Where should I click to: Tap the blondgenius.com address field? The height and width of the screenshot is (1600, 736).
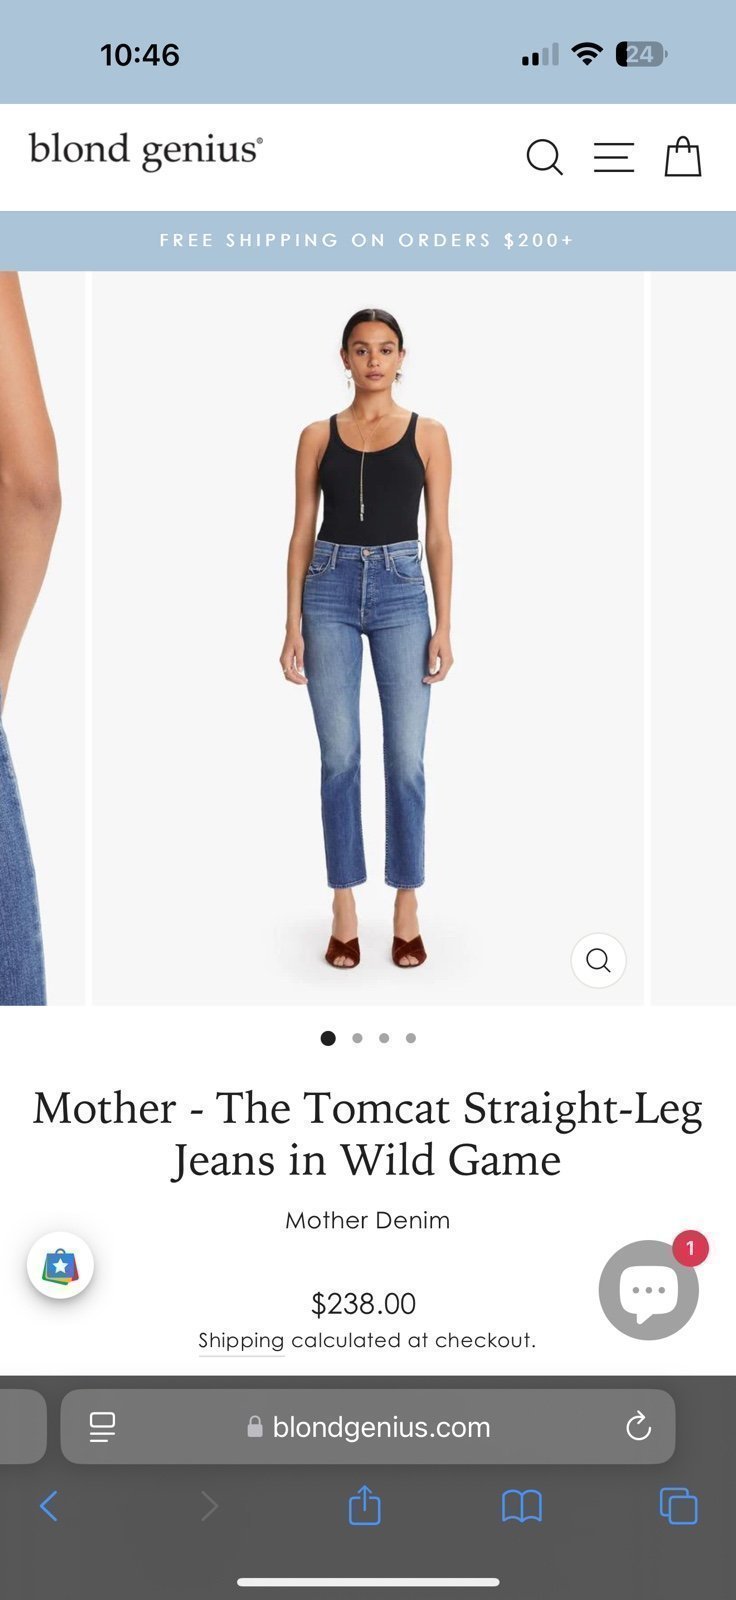coord(368,1427)
